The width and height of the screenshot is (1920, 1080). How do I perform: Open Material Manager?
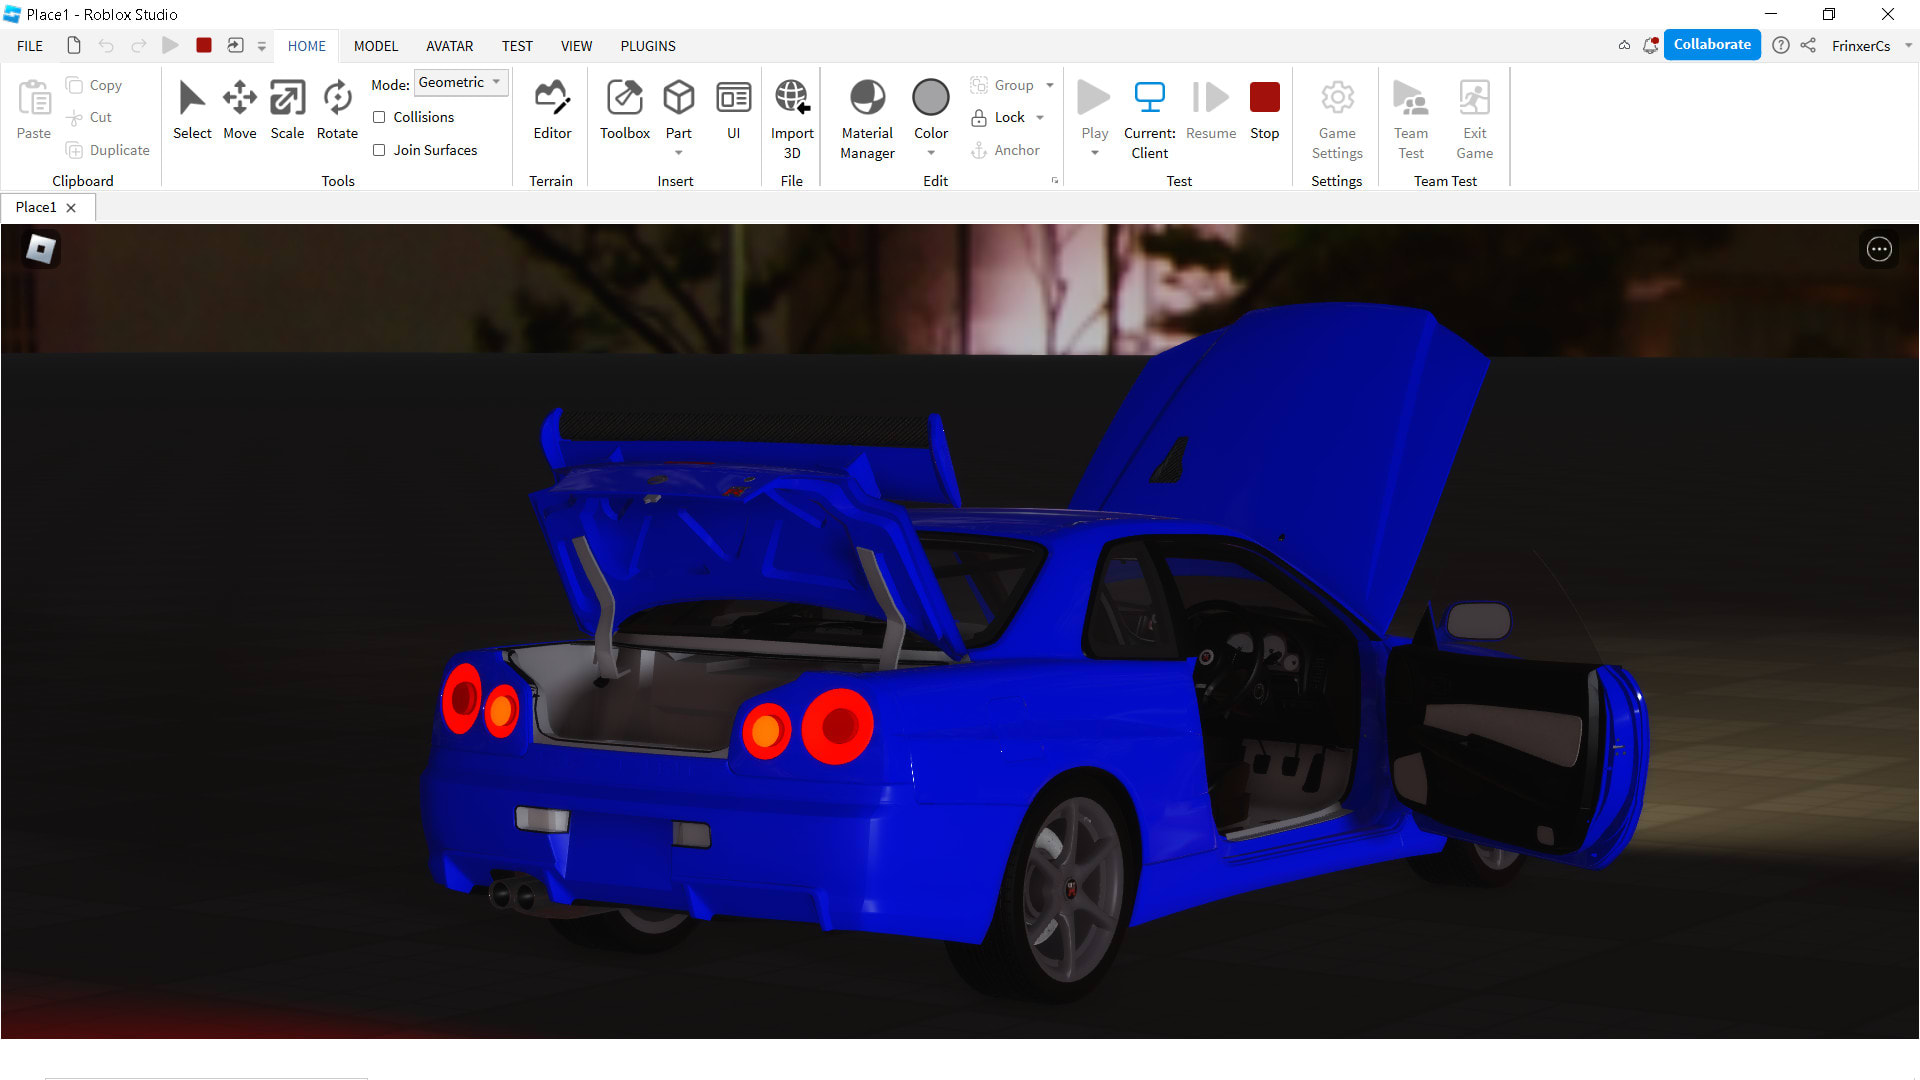(x=867, y=118)
